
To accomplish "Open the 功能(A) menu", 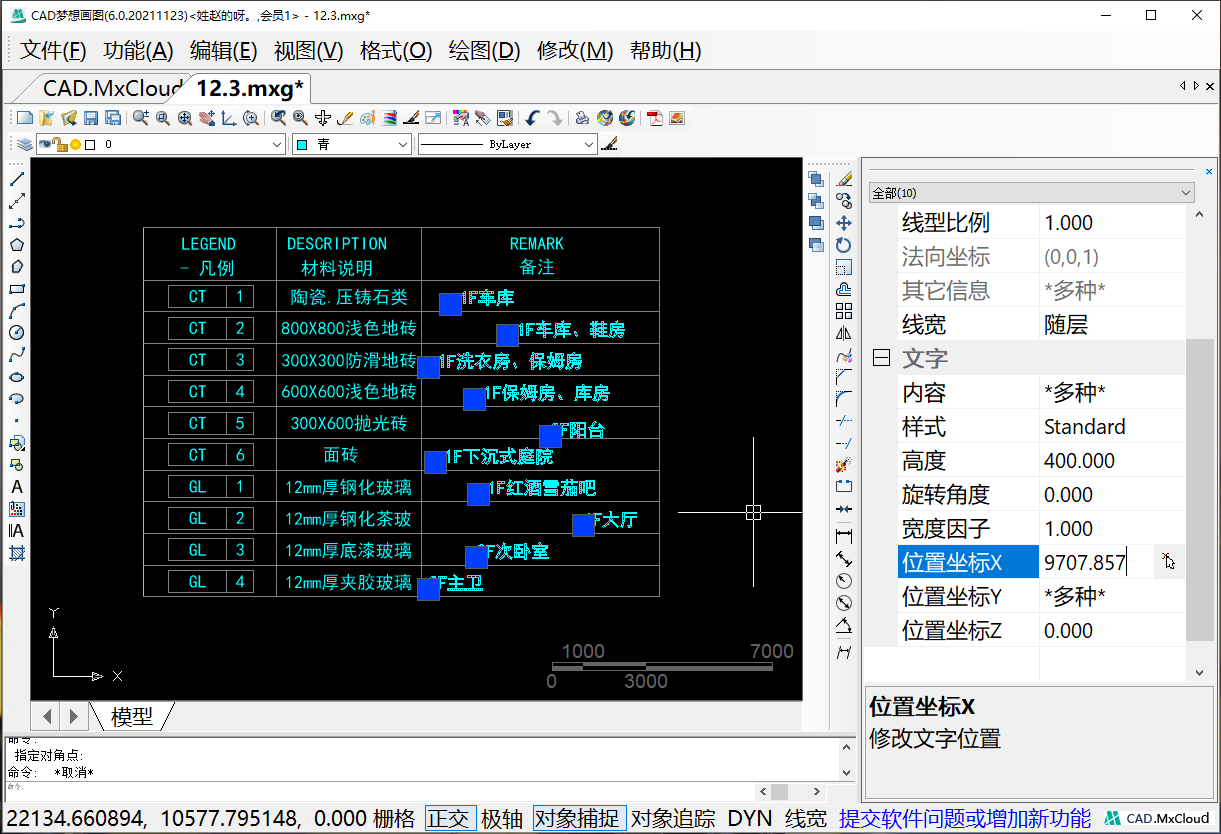I will [138, 51].
